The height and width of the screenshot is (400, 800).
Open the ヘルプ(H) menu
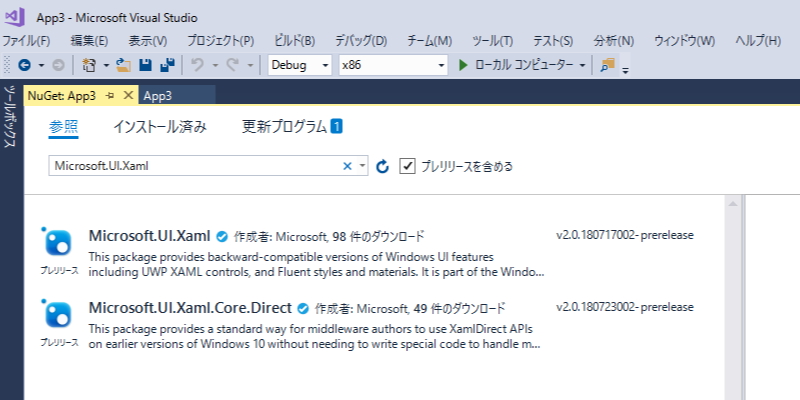(758, 41)
